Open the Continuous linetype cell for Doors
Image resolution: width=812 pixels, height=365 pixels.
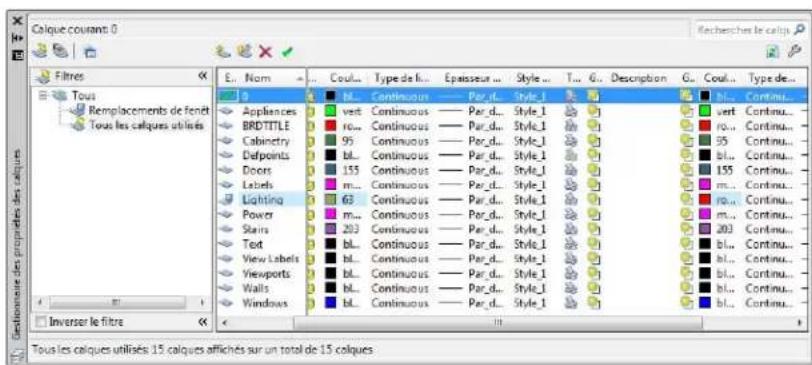click(399, 170)
